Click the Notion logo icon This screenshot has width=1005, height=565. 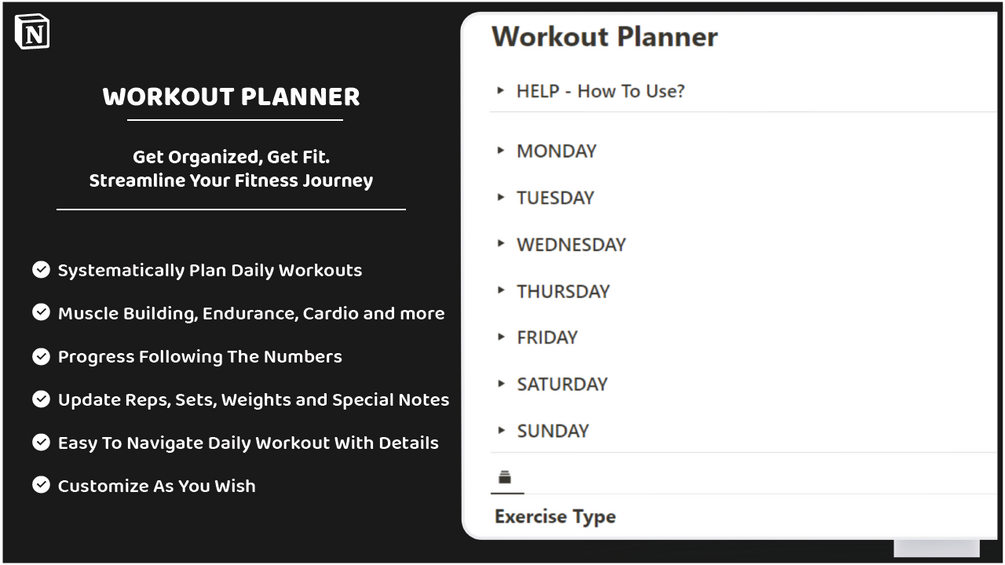(x=32, y=32)
